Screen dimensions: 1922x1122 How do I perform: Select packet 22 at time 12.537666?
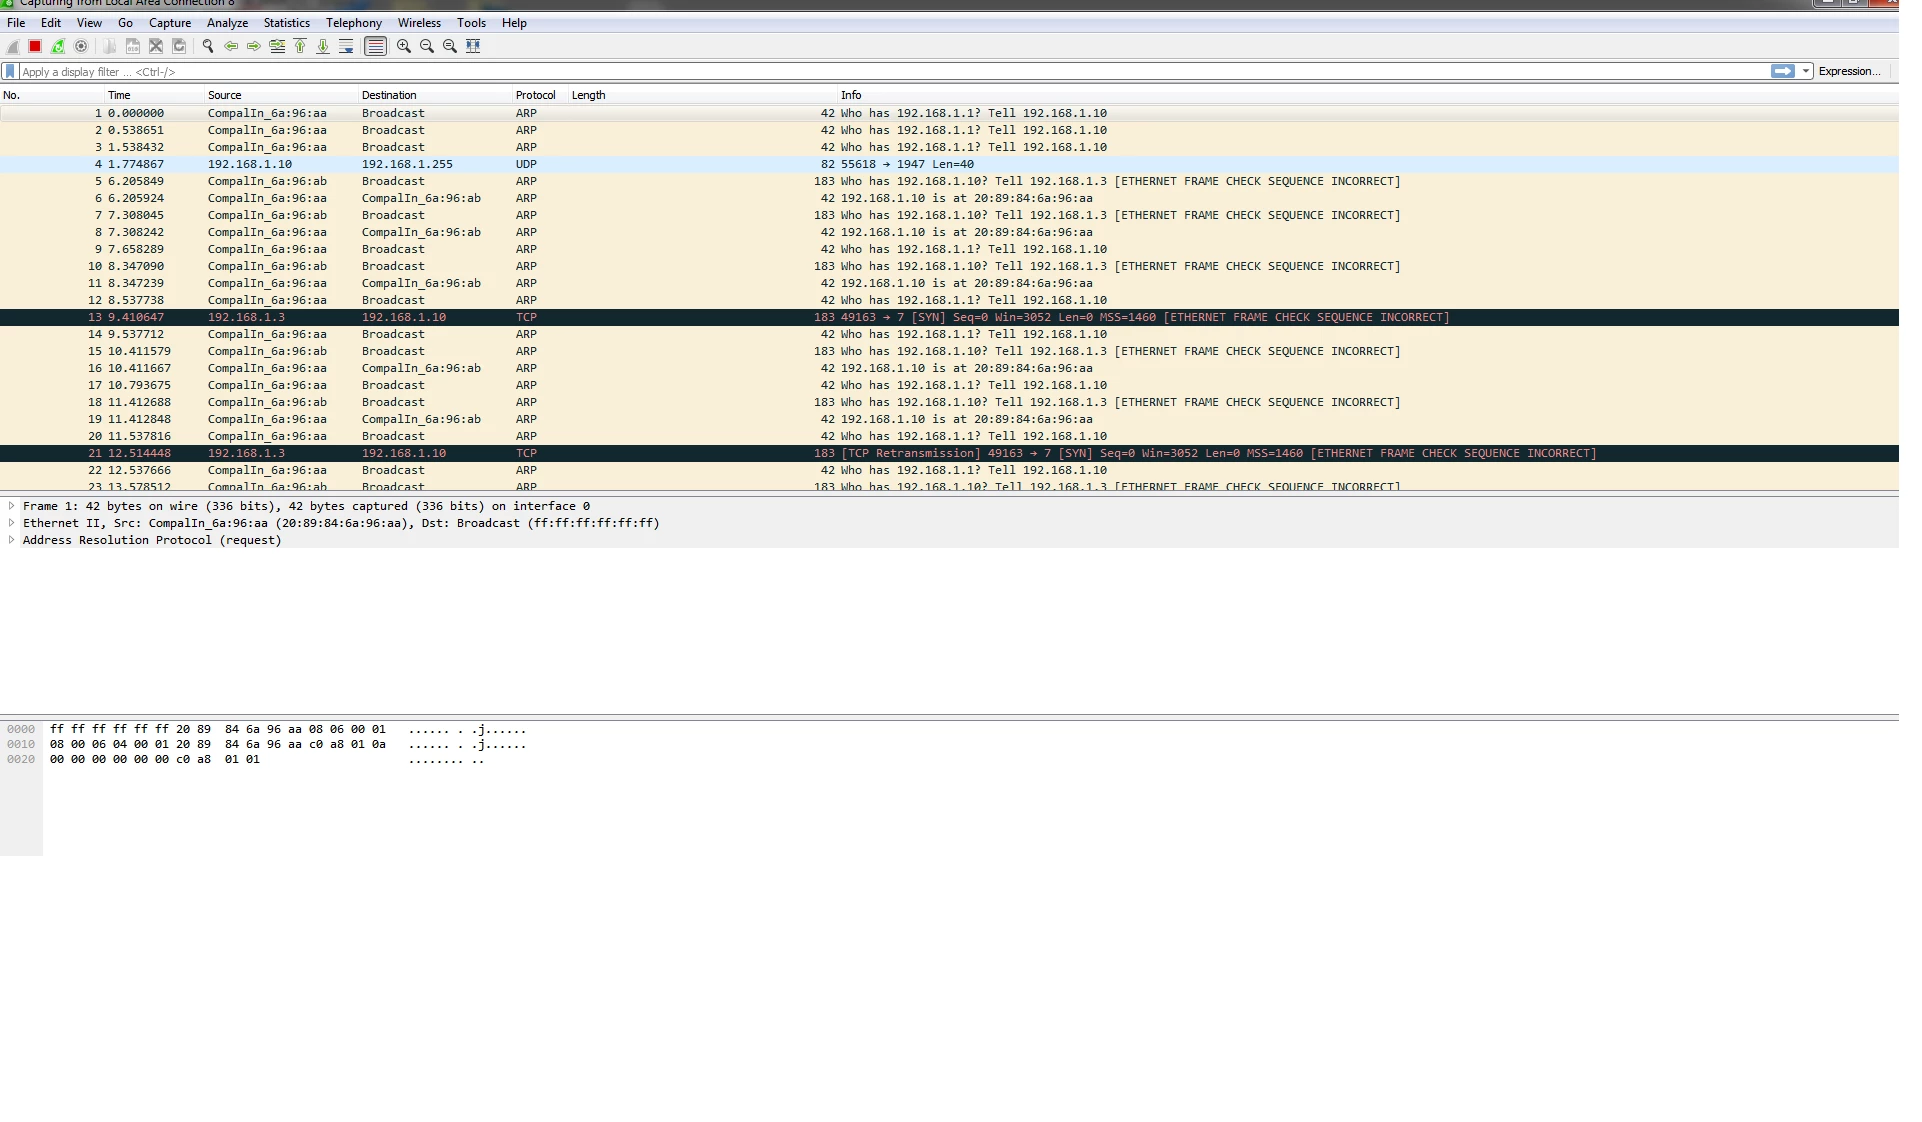click(949, 470)
